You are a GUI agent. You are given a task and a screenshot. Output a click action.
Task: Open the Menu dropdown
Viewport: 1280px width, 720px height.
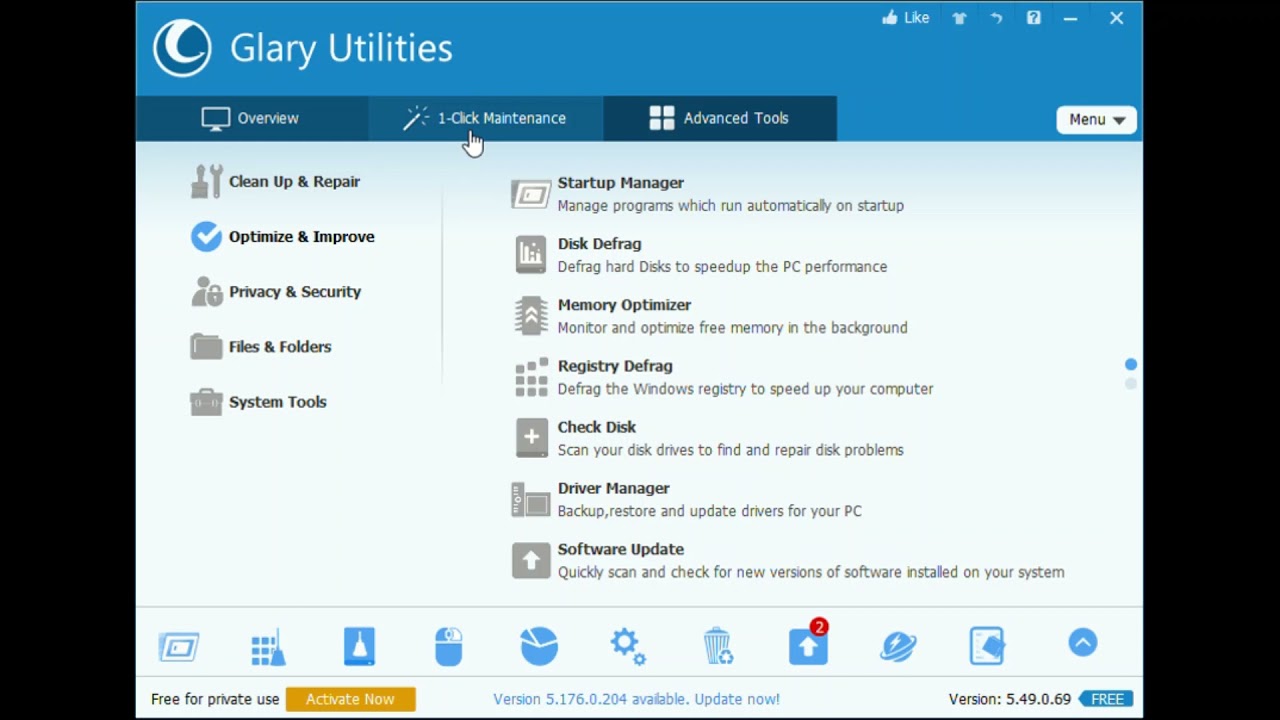(x=1096, y=119)
